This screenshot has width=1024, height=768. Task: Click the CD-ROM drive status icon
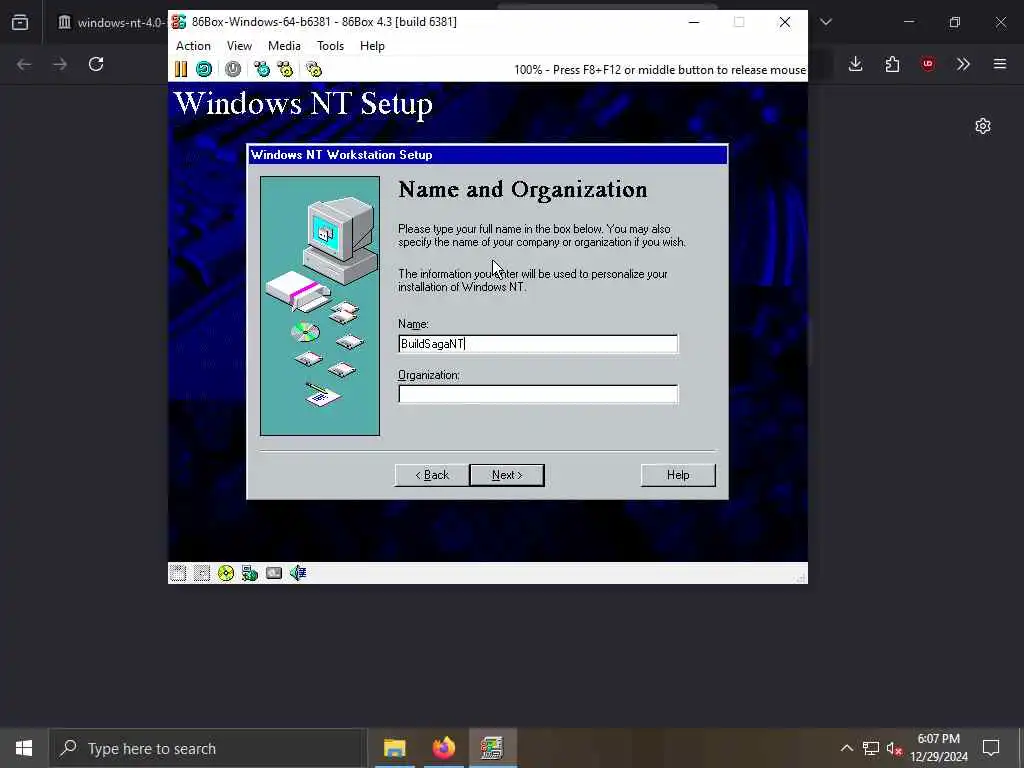pos(226,573)
